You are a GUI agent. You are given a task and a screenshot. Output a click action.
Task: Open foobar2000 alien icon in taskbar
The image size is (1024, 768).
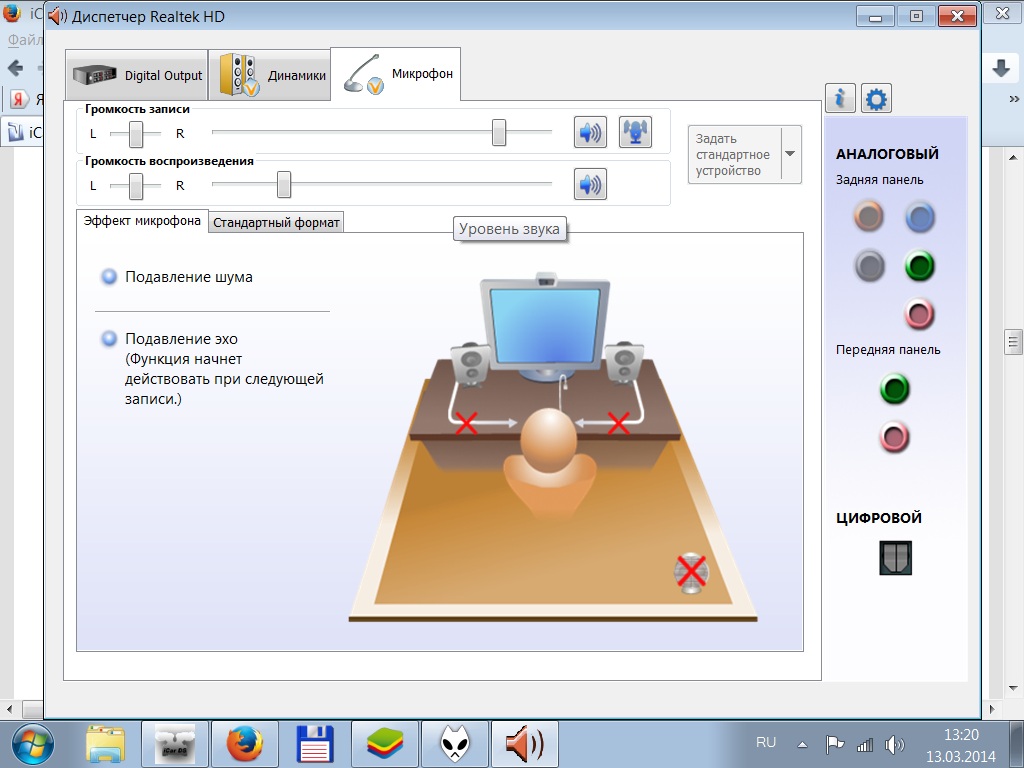[x=455, y=744]
